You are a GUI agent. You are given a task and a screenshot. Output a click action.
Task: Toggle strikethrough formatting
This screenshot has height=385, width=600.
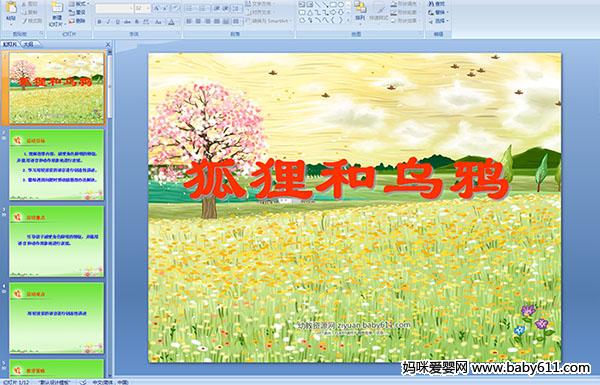pyautogui.click(x=127, y=22)
